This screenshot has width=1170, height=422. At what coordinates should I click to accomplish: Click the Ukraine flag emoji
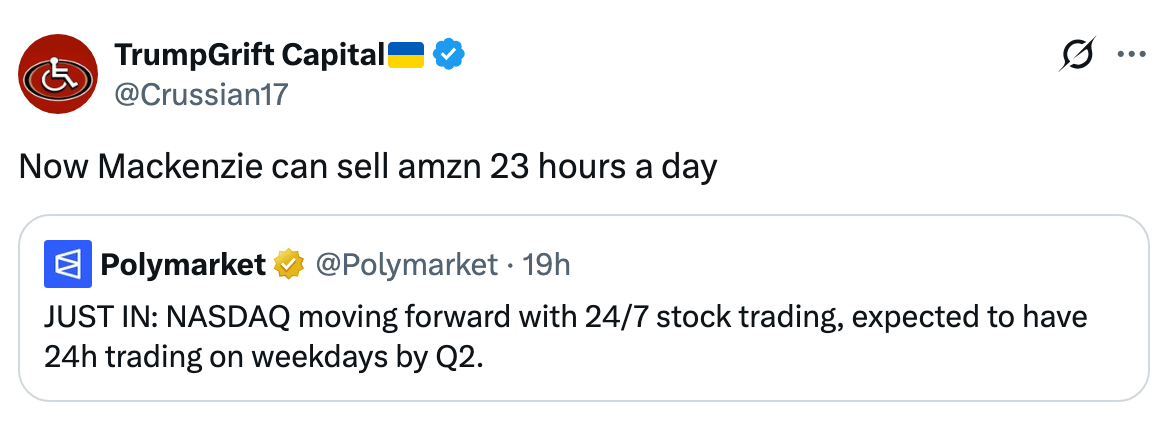(406, 54)
